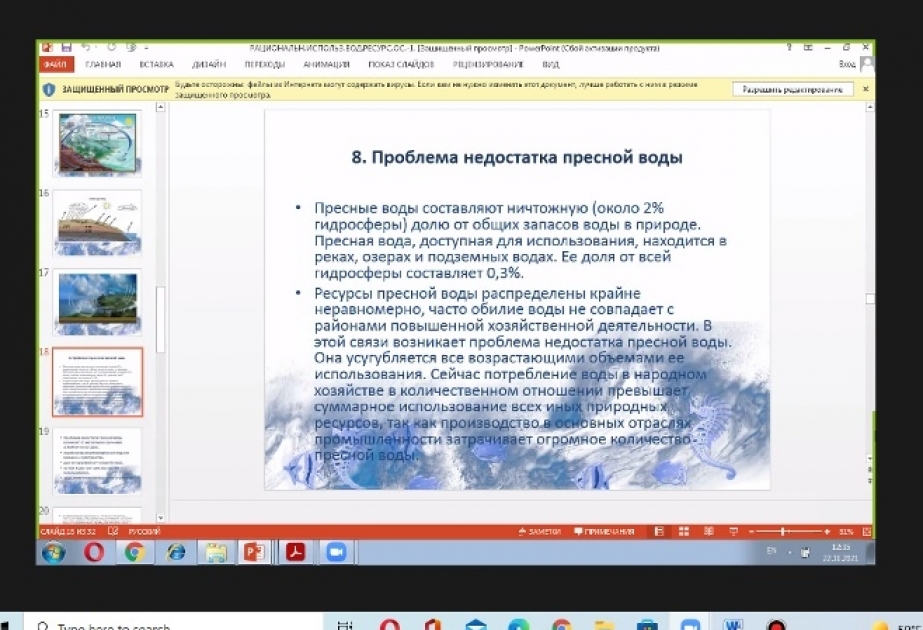Screen dimensions: 923x630
Task: Open the ПЕРЕХОДЫ ribbon tab
Action: pyautogui.click(x=265, y=64)
